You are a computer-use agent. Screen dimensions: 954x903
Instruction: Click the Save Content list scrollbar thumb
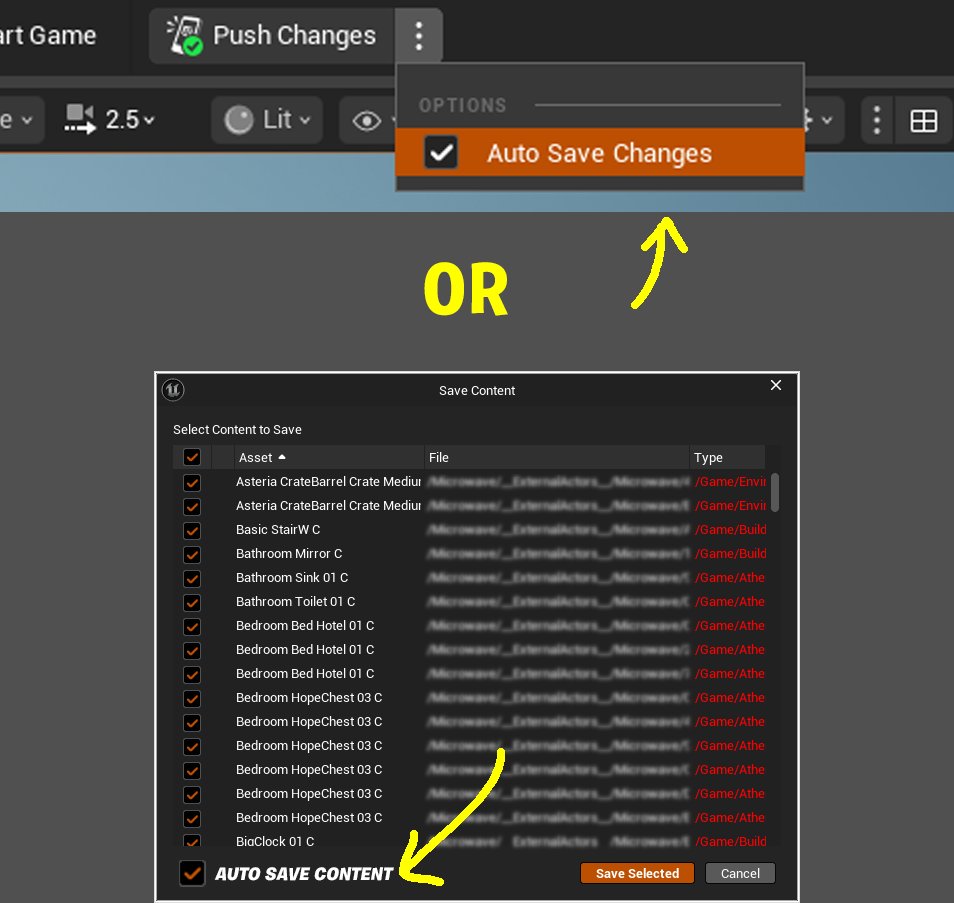(775, 492)
